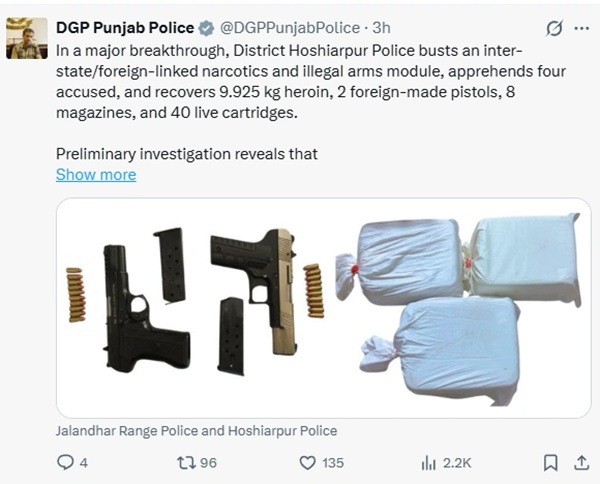Click the reply speech bubble icon

(x=65, y=463)
